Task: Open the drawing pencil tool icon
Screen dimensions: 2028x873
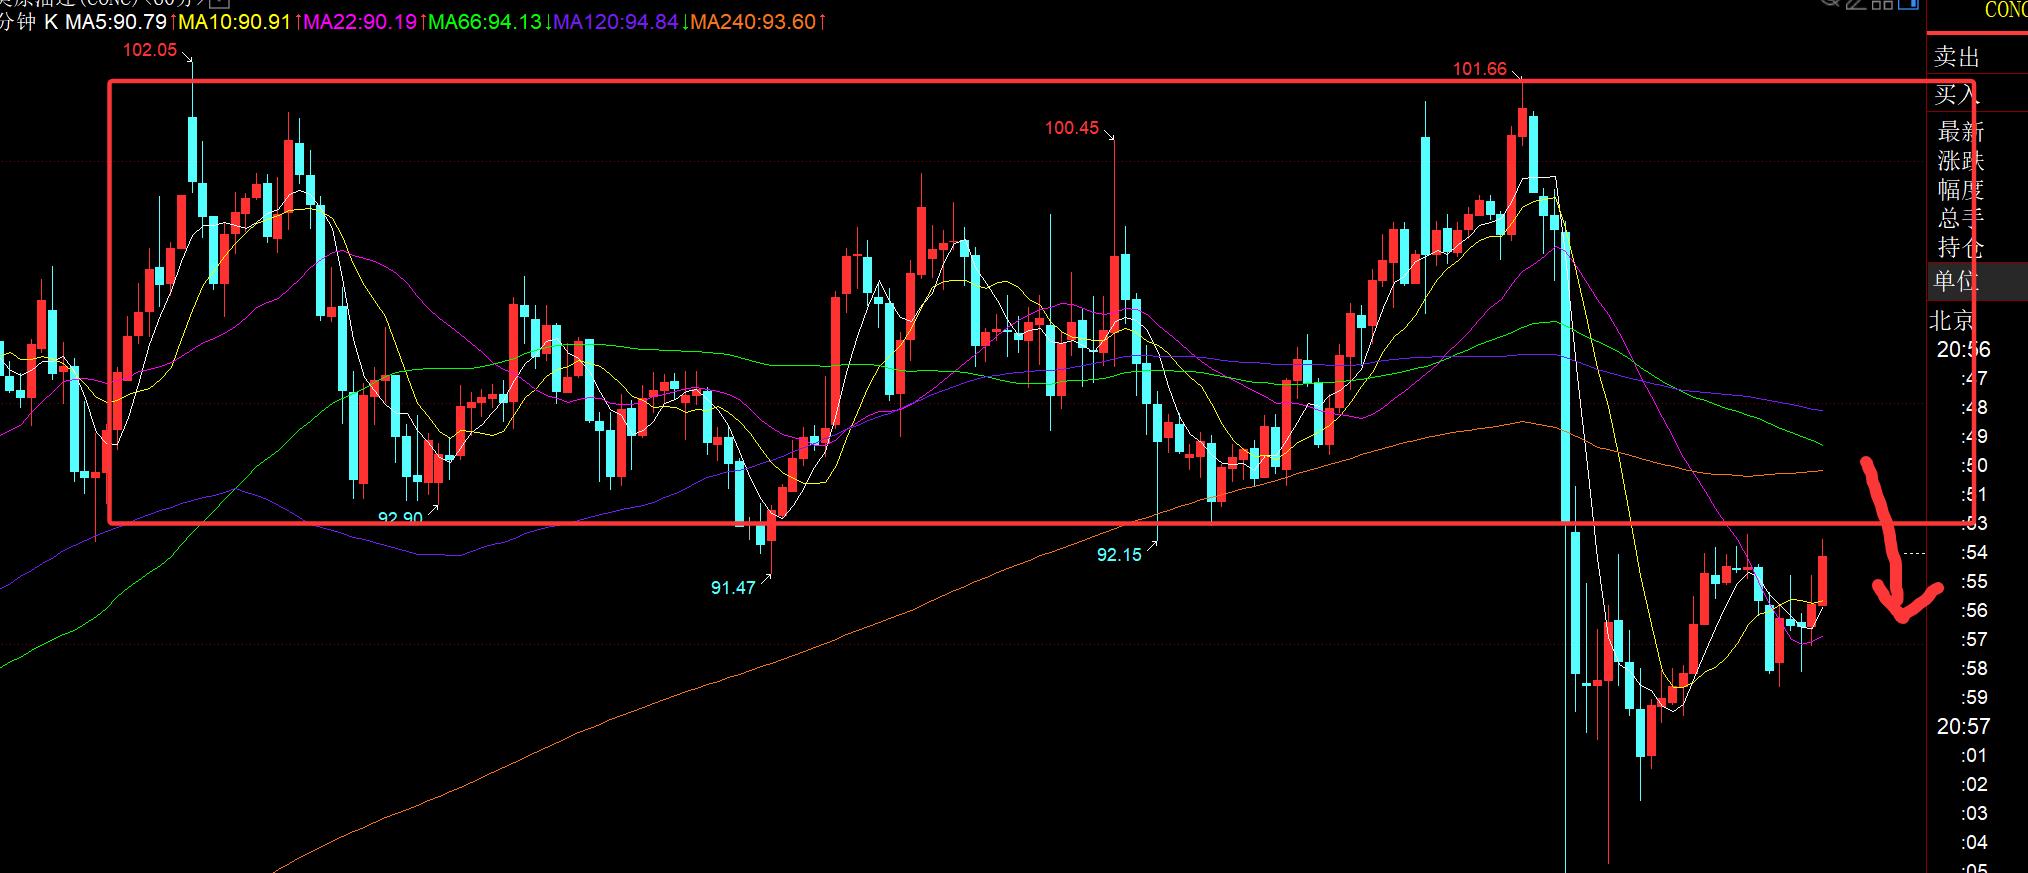Action: (1856, 4)
